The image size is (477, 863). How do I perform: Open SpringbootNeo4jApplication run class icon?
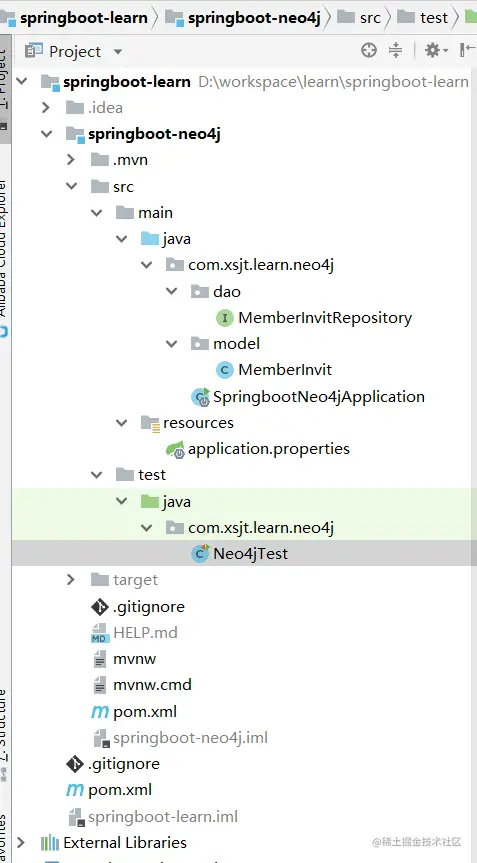tap(200, 397)
